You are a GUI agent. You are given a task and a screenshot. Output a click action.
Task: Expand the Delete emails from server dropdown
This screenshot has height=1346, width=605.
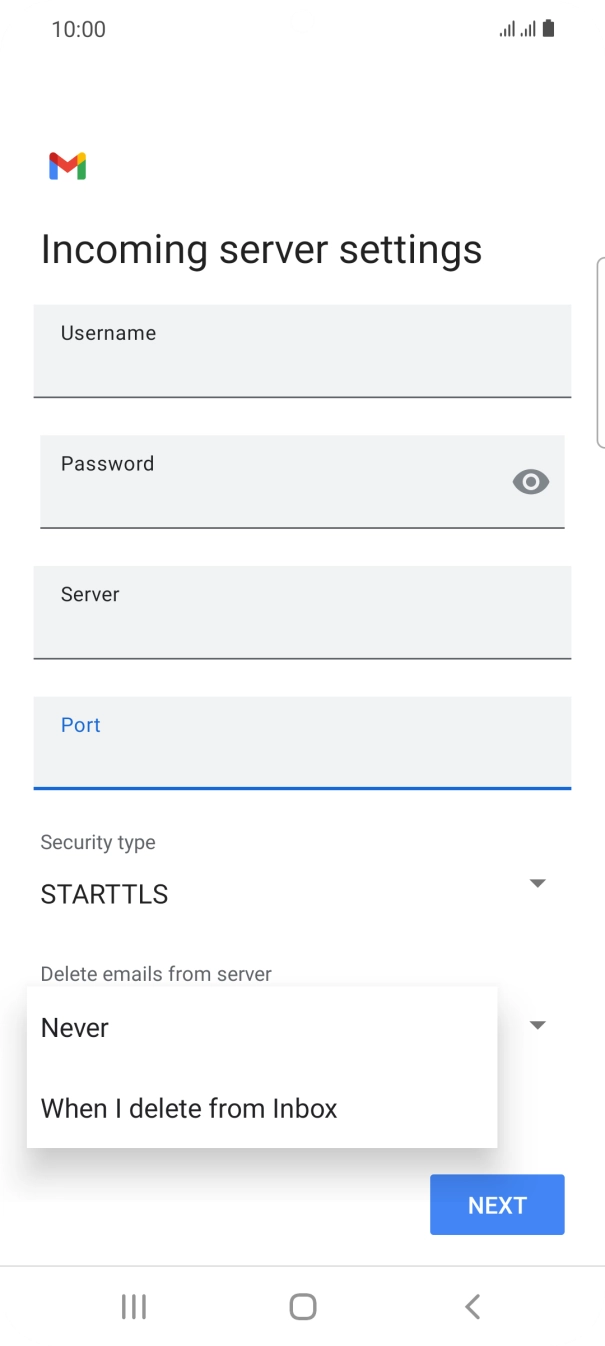pos(537,1025)
